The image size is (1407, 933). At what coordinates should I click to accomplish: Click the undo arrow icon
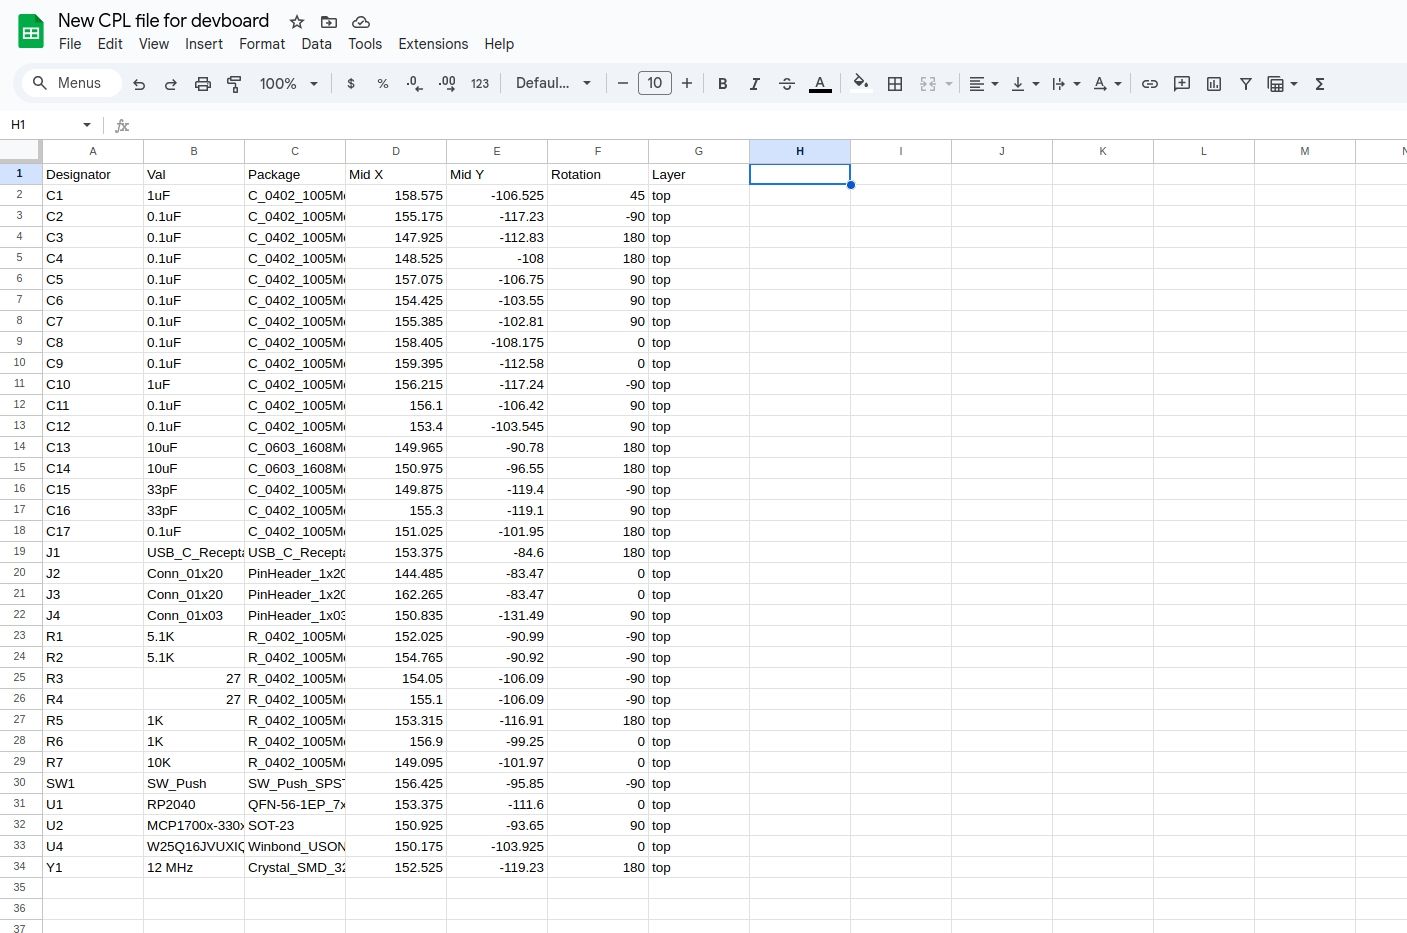[139, 84]
